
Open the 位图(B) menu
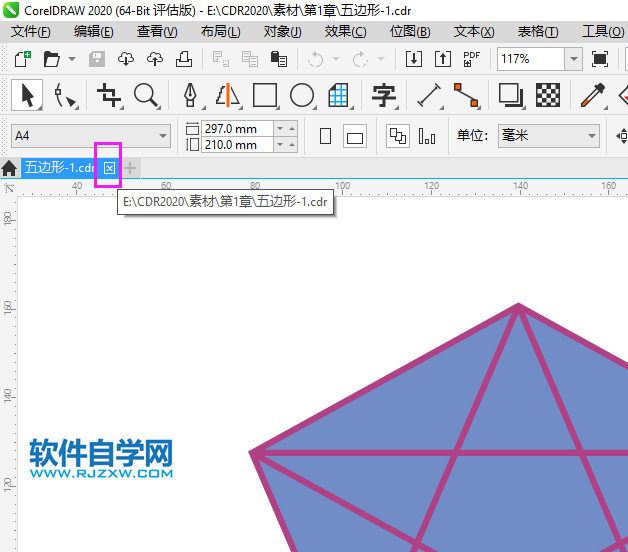tap(410, 31)
